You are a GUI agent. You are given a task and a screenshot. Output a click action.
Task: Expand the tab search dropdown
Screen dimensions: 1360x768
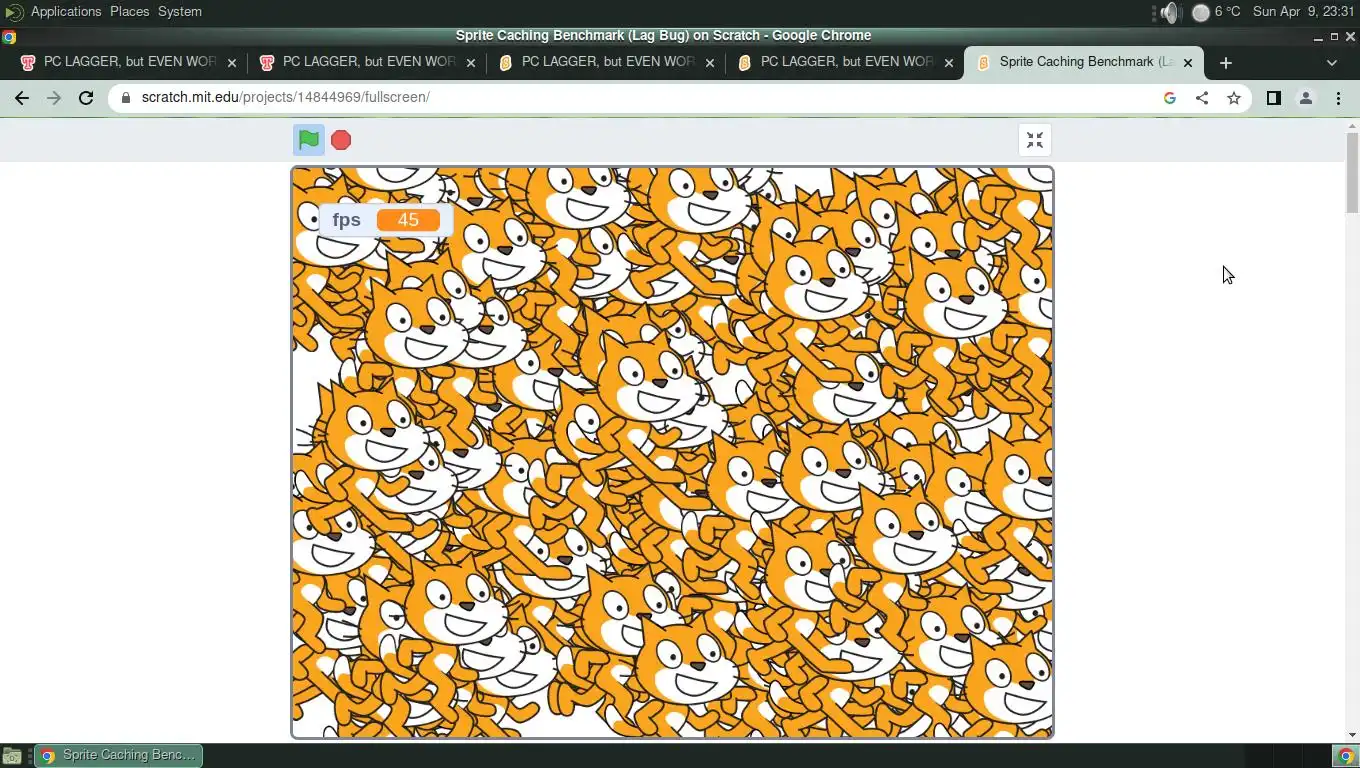(1331, 62)
